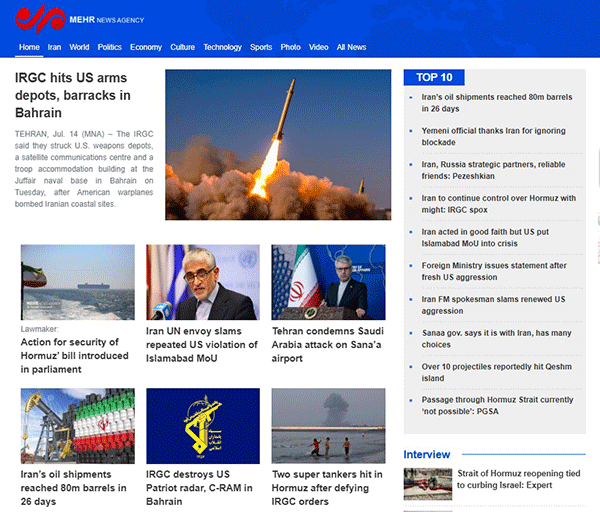Click the 'Lawmaker:' label above Hormuz bill headline

(x=39, y=329)
